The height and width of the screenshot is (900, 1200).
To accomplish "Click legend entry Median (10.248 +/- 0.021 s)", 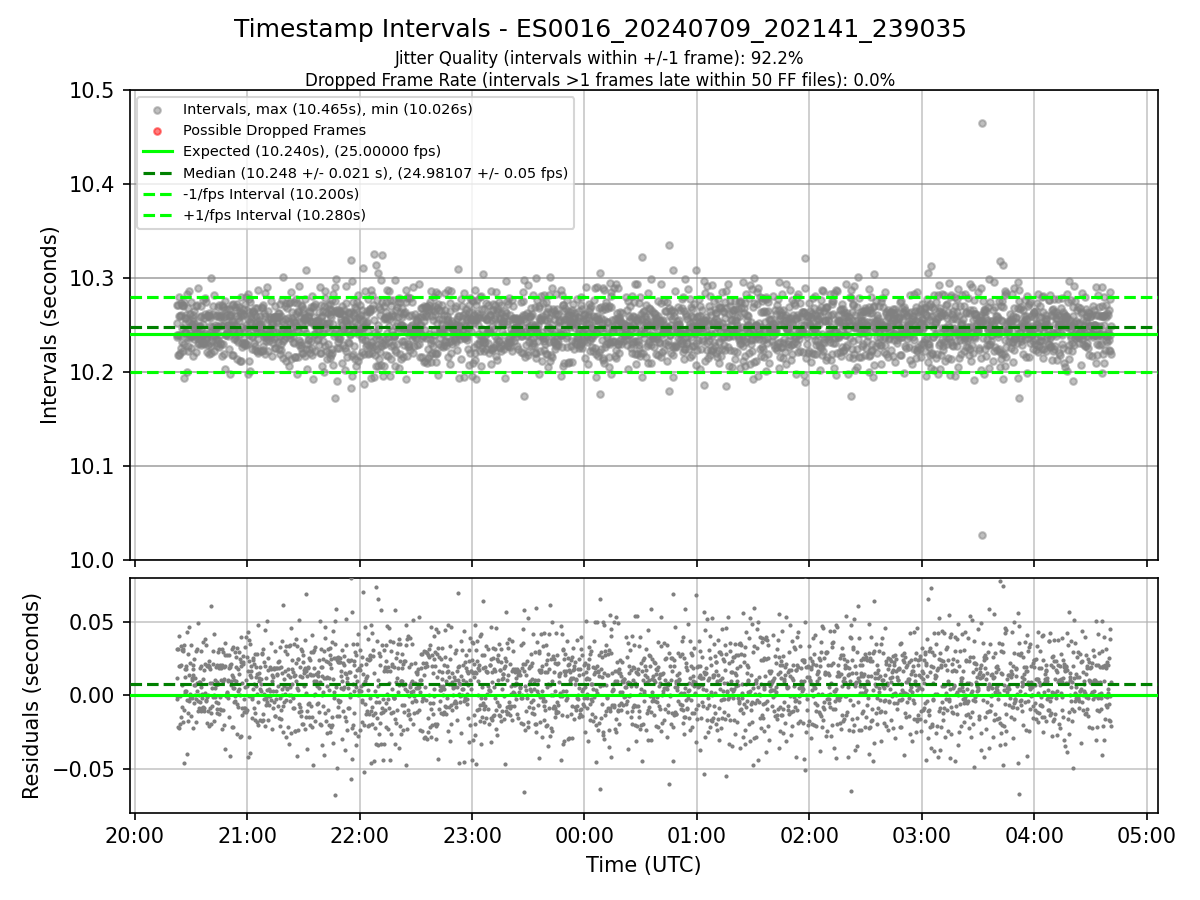I will [x=375, y=173].
